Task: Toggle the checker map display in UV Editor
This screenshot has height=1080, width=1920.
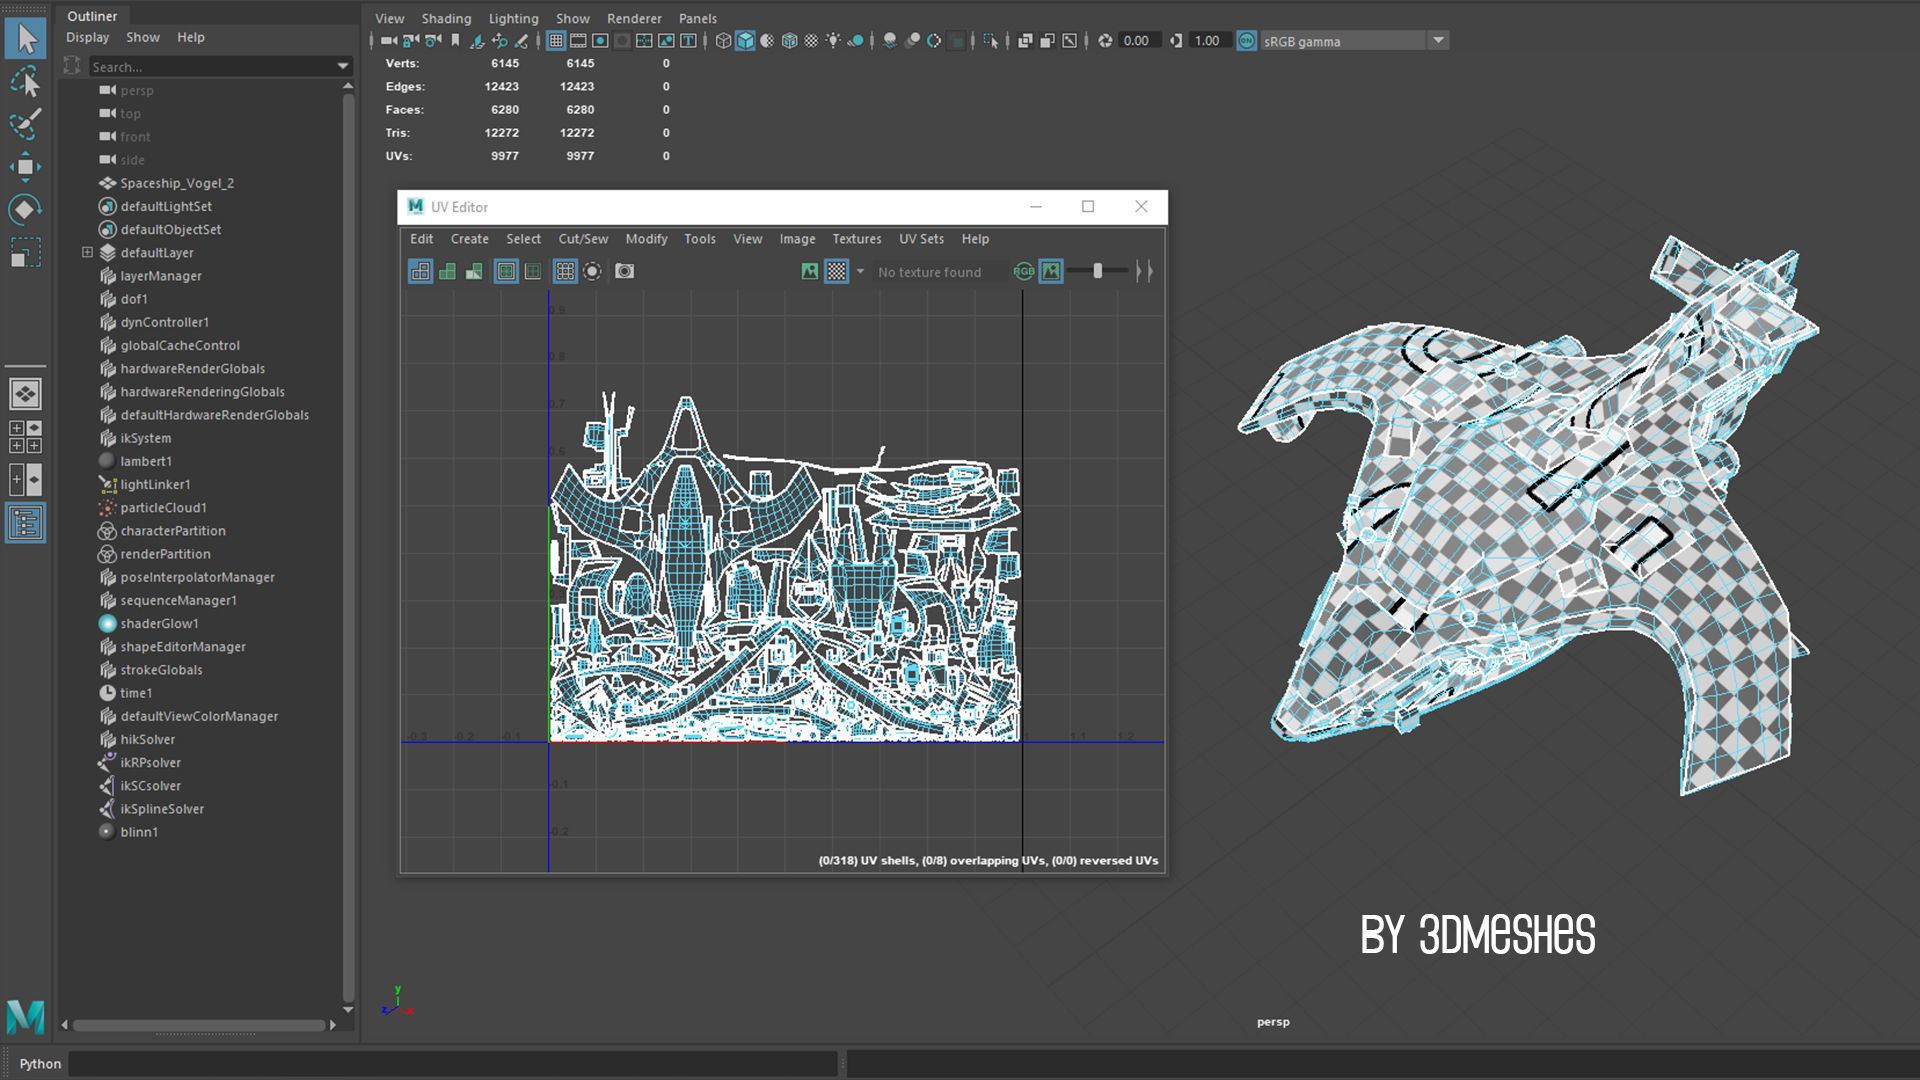Action: click(x=837, y=271)
